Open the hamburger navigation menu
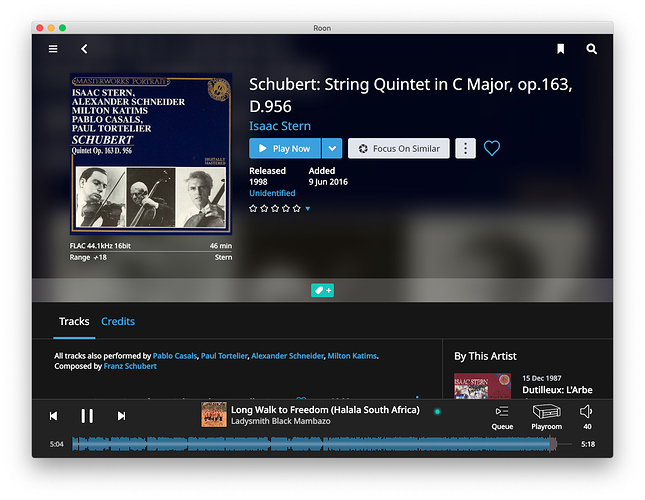Image resolution: width=645 pixels, height=500 pixels. 53,49
